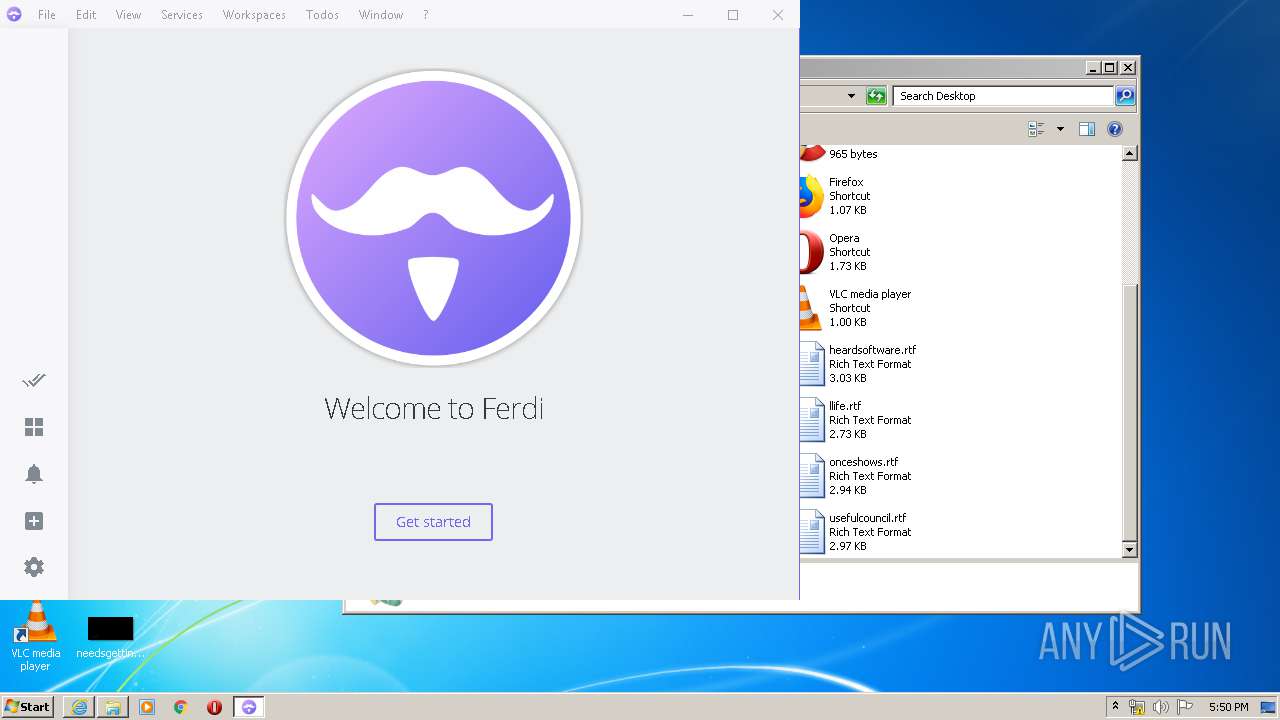The image size is (1280, 720).
Task: Click the green refresh icon in Explorer
Action: 876,96
